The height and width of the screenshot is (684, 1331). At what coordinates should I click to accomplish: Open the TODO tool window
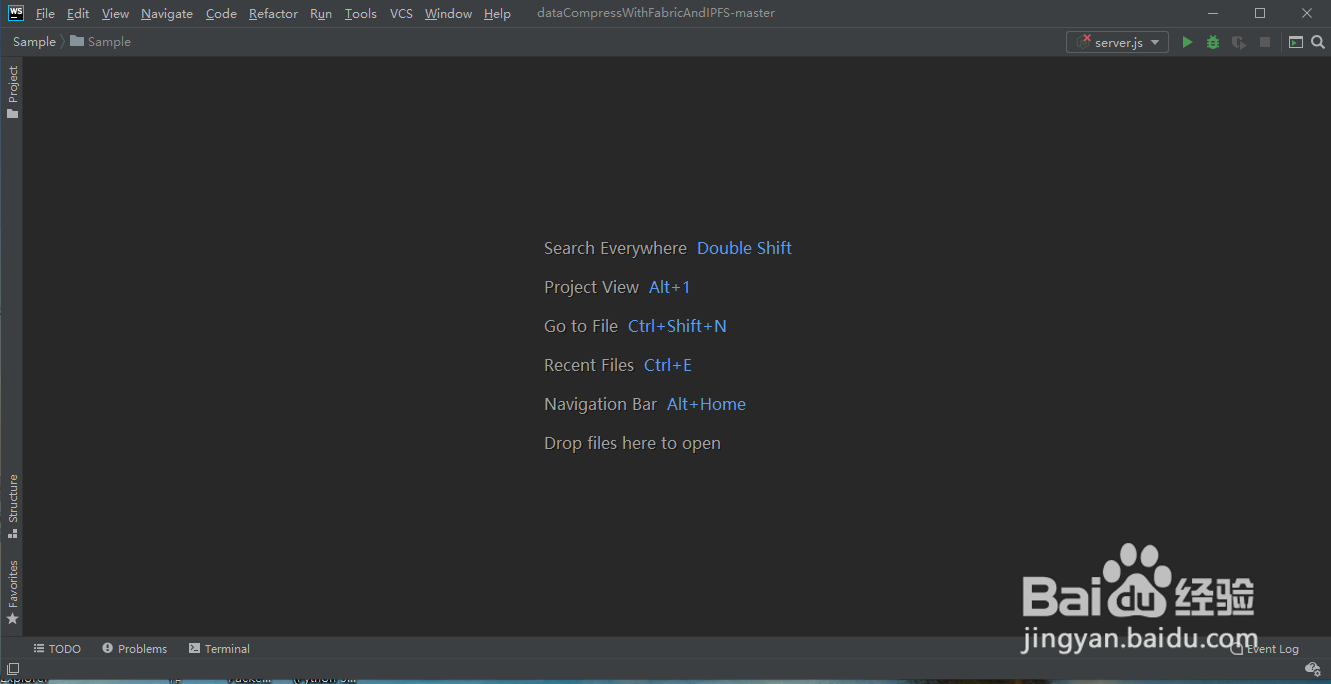point(57,649)
